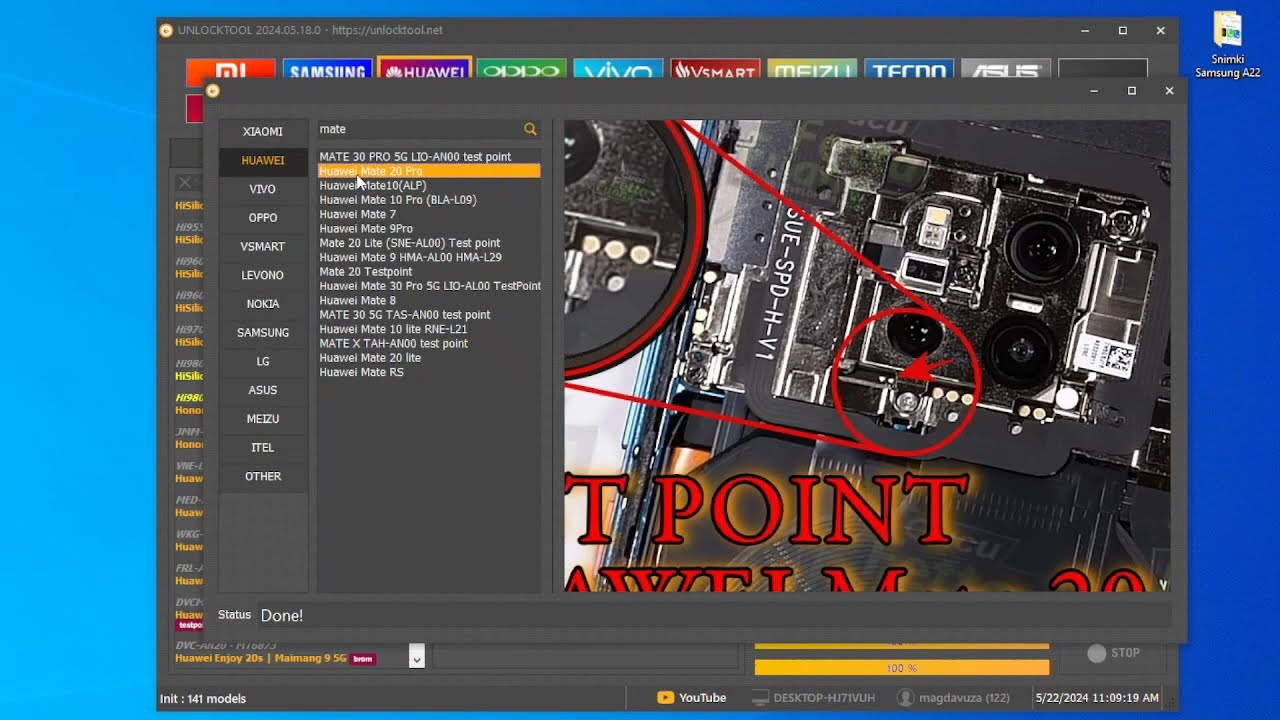Click the YouTube link in status bar
The width and height of the screenshot is (1280, 720).
pyautogui.click(x=703, y=698)
